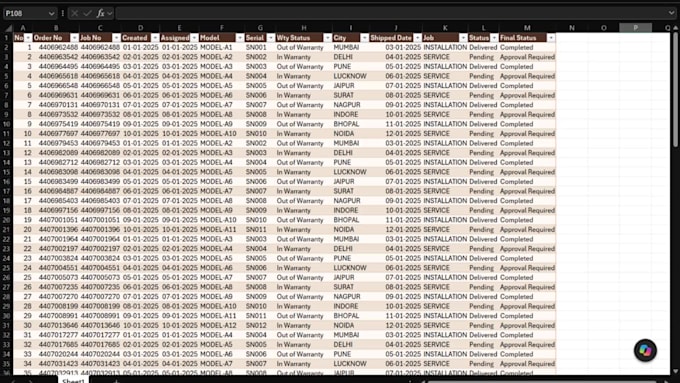Select row 10 header
This screenshot has height=383, width=680.
pyautogui.click(x=7, y=124)
